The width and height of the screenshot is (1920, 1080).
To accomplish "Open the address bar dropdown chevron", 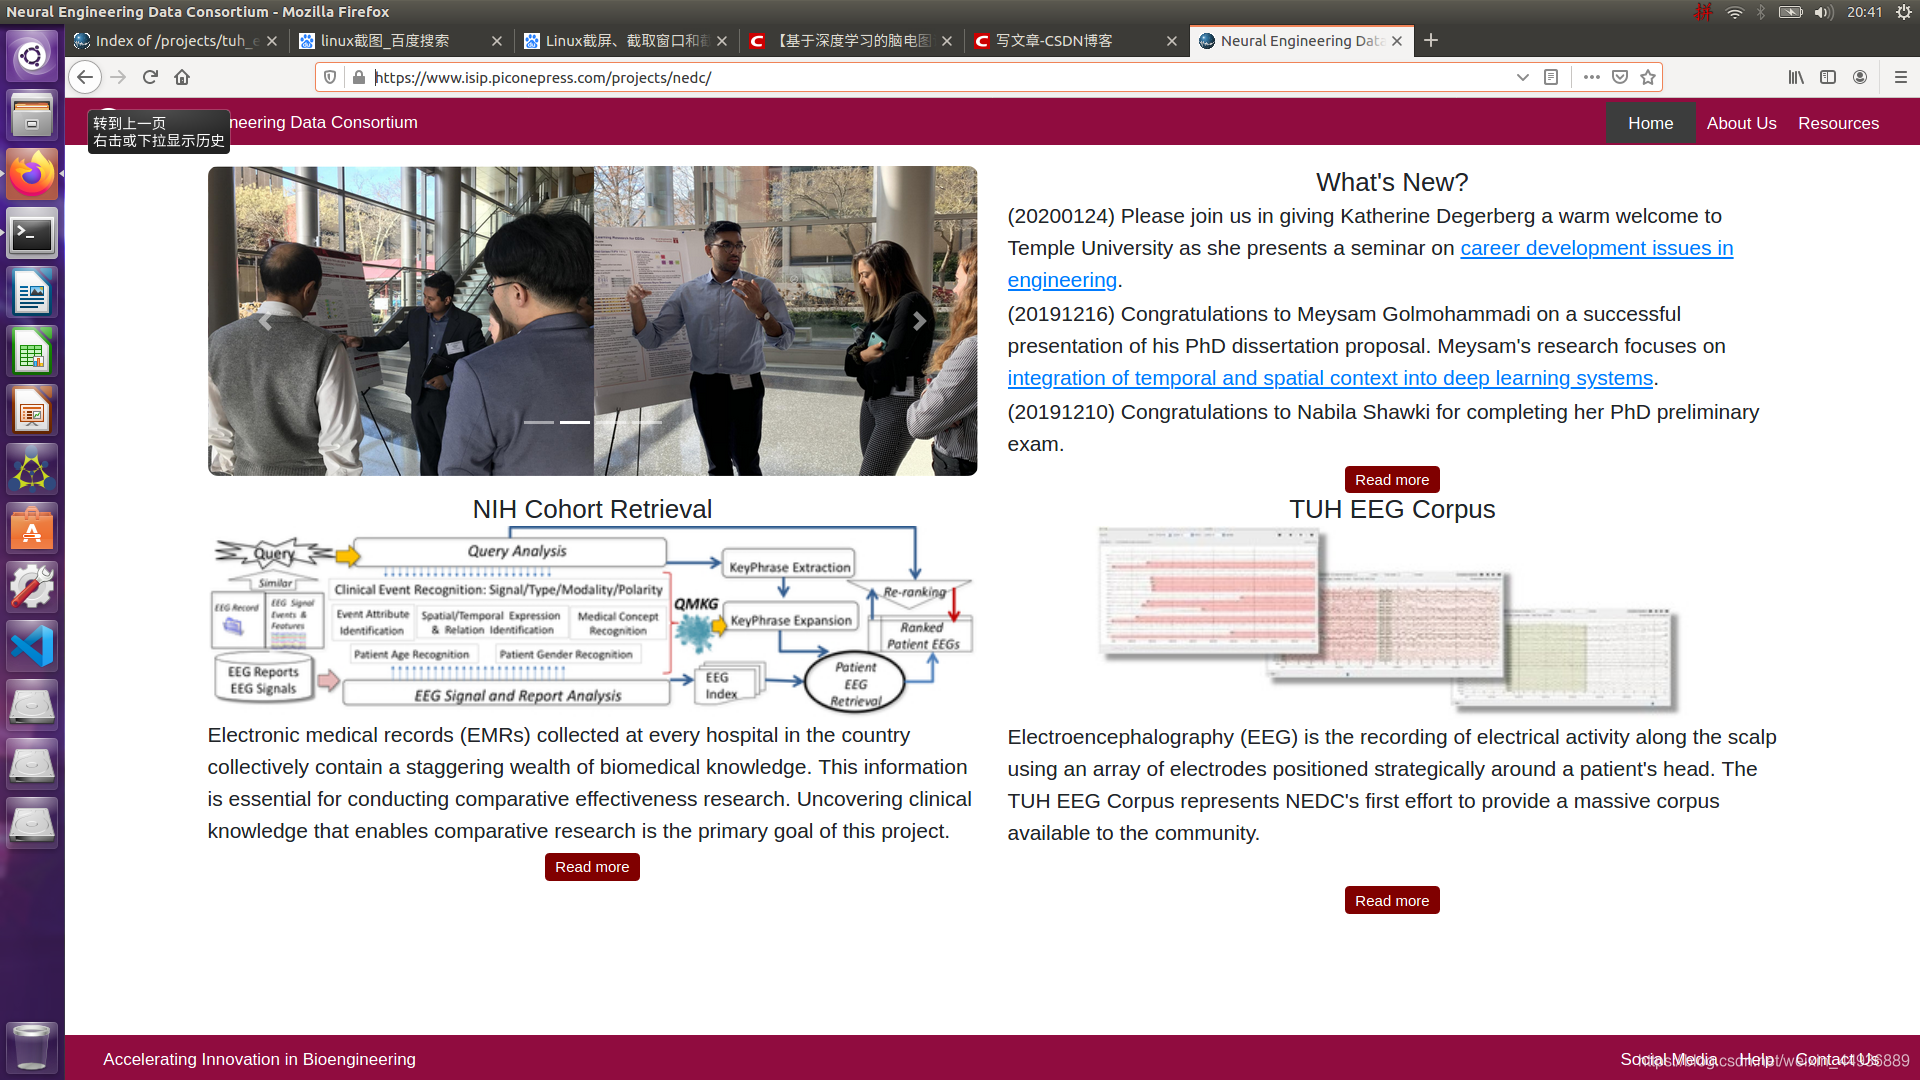I will [x=1522, y=77].
